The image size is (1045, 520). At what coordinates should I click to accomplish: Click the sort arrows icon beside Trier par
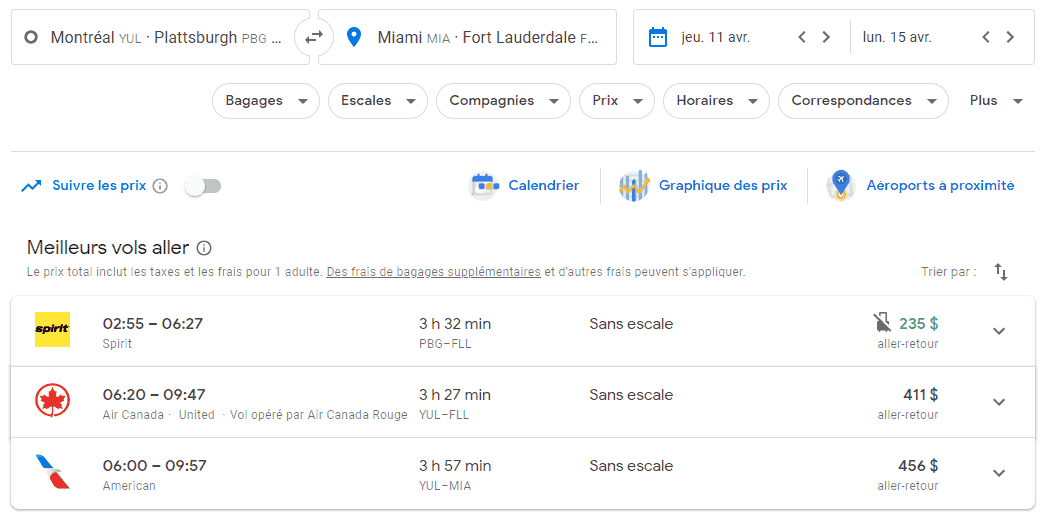pos(1001,272)
